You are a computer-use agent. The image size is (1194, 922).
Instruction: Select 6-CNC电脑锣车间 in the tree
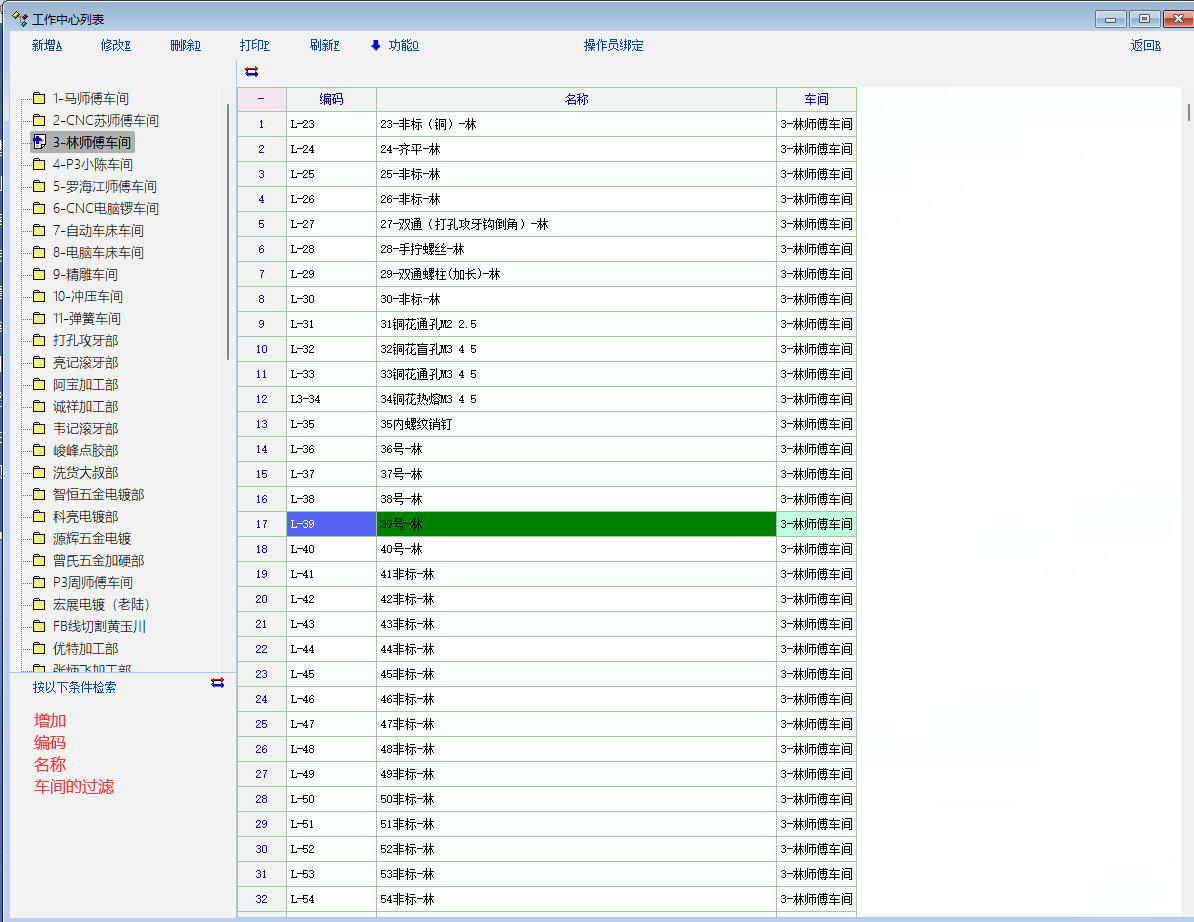click(105, 209)
